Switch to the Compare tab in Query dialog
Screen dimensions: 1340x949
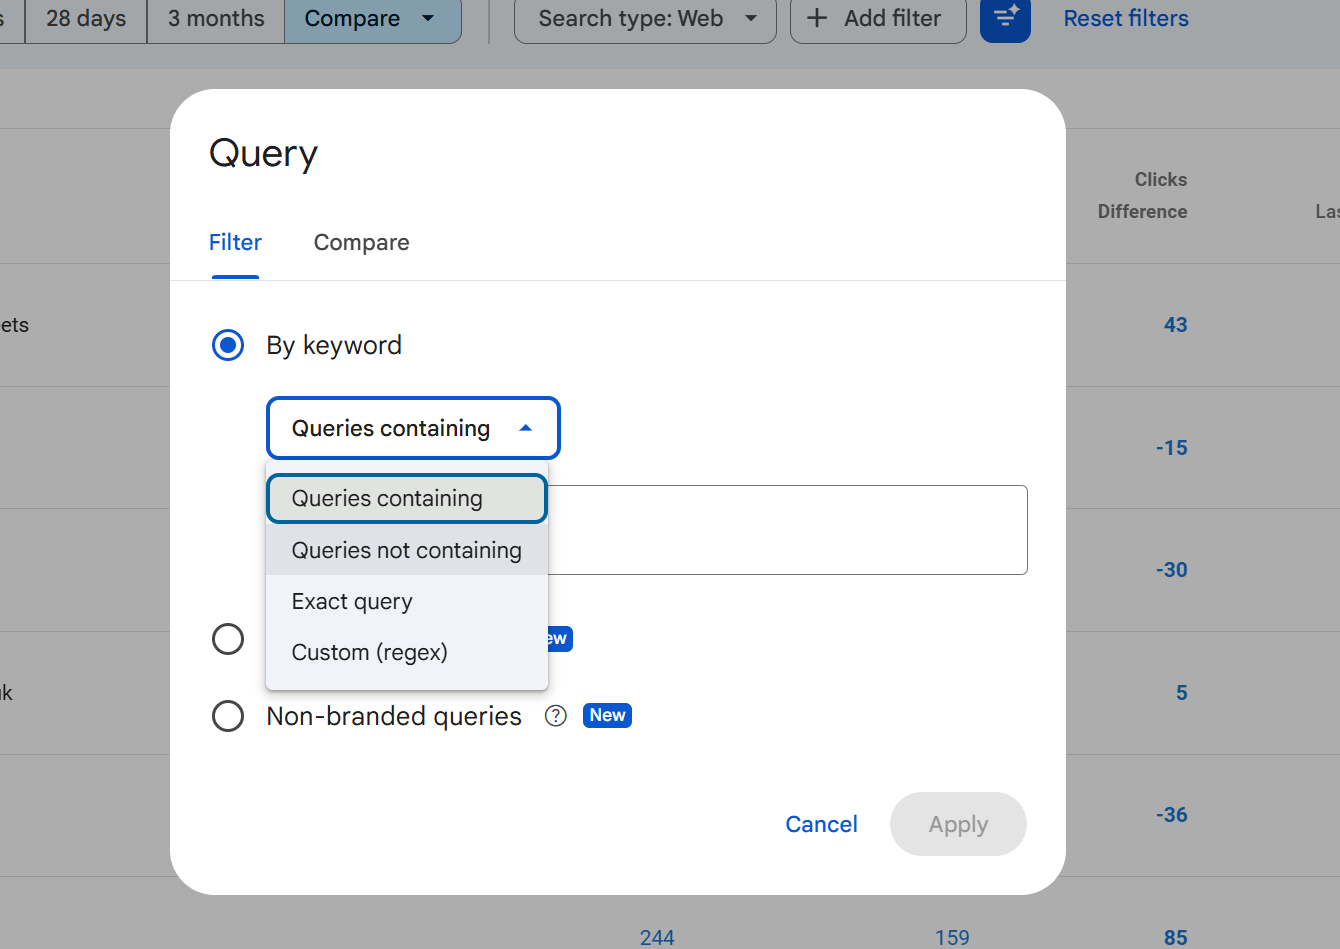click(x=361, y=243)
